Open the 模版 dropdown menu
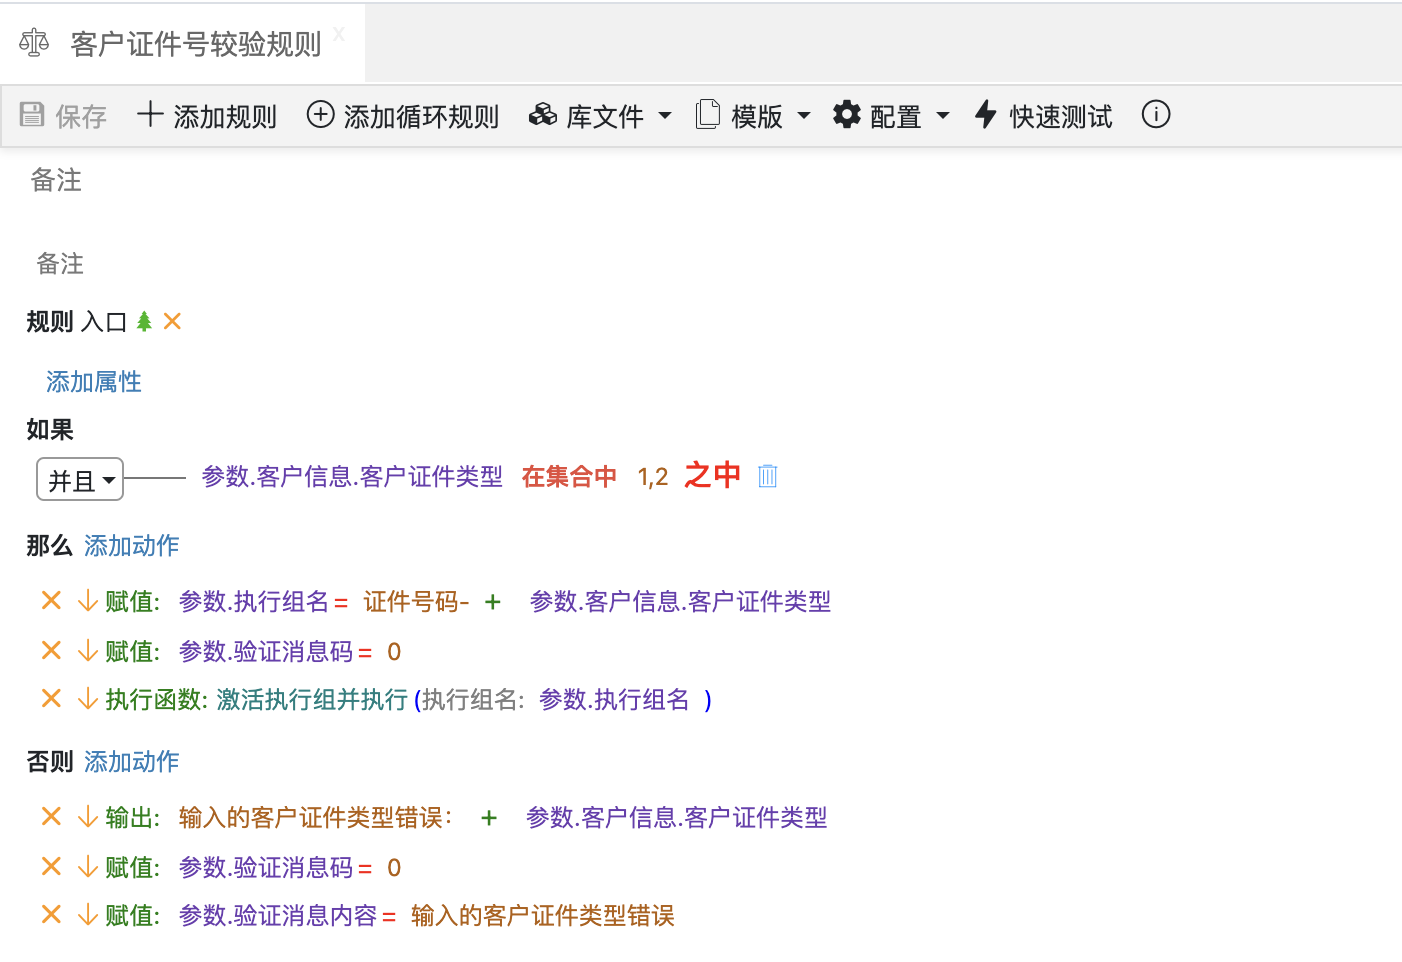 click(x=753, y=116)
